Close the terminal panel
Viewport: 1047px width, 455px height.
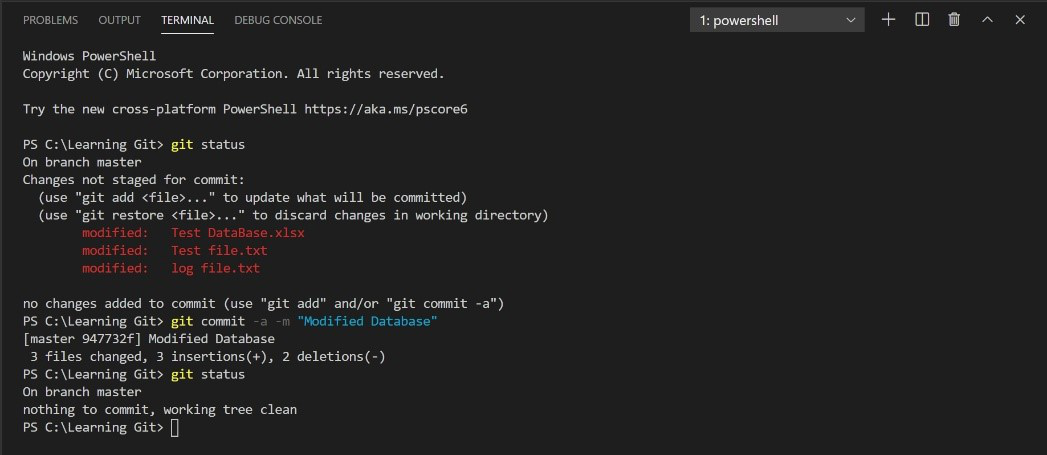click(x=1020, y=20)
